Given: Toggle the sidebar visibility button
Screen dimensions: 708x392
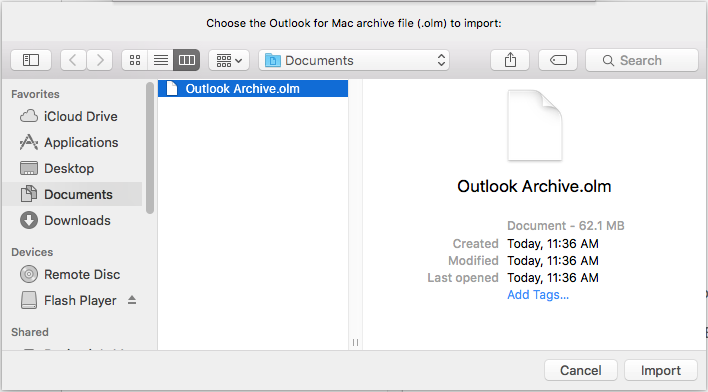Looking at the screenshot, I should click(x=31, y=60).
